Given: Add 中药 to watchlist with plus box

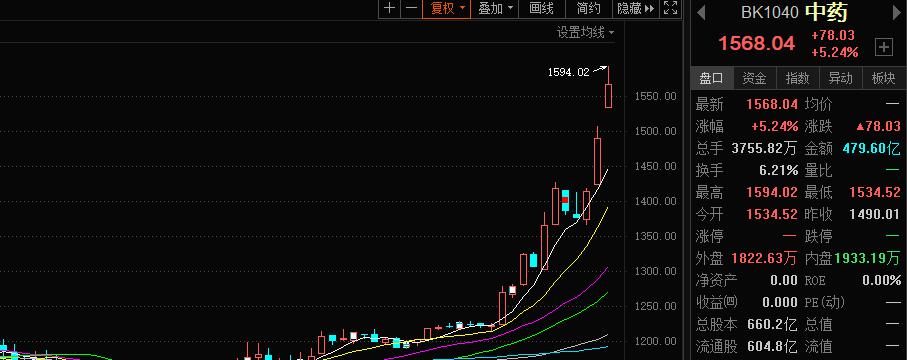Looking at the screenshot, I should (x=883, y=47).
